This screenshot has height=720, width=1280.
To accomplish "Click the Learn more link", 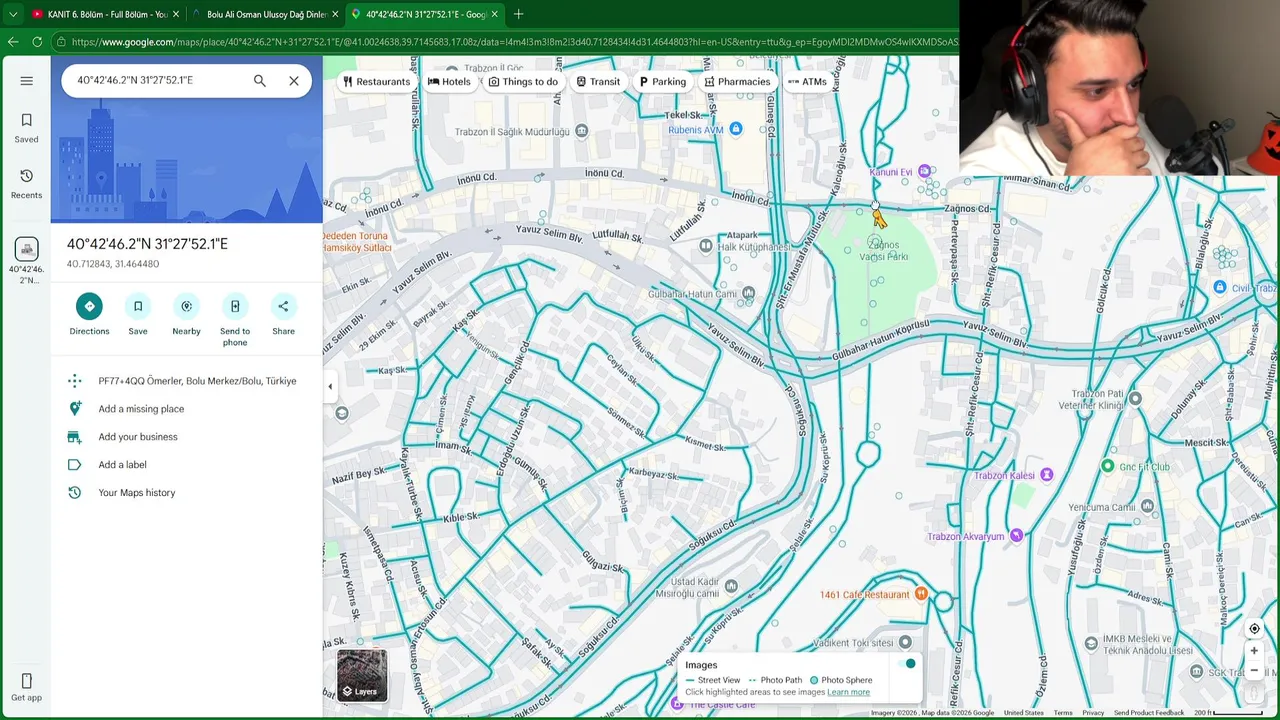I will click(x=848, y=692).
